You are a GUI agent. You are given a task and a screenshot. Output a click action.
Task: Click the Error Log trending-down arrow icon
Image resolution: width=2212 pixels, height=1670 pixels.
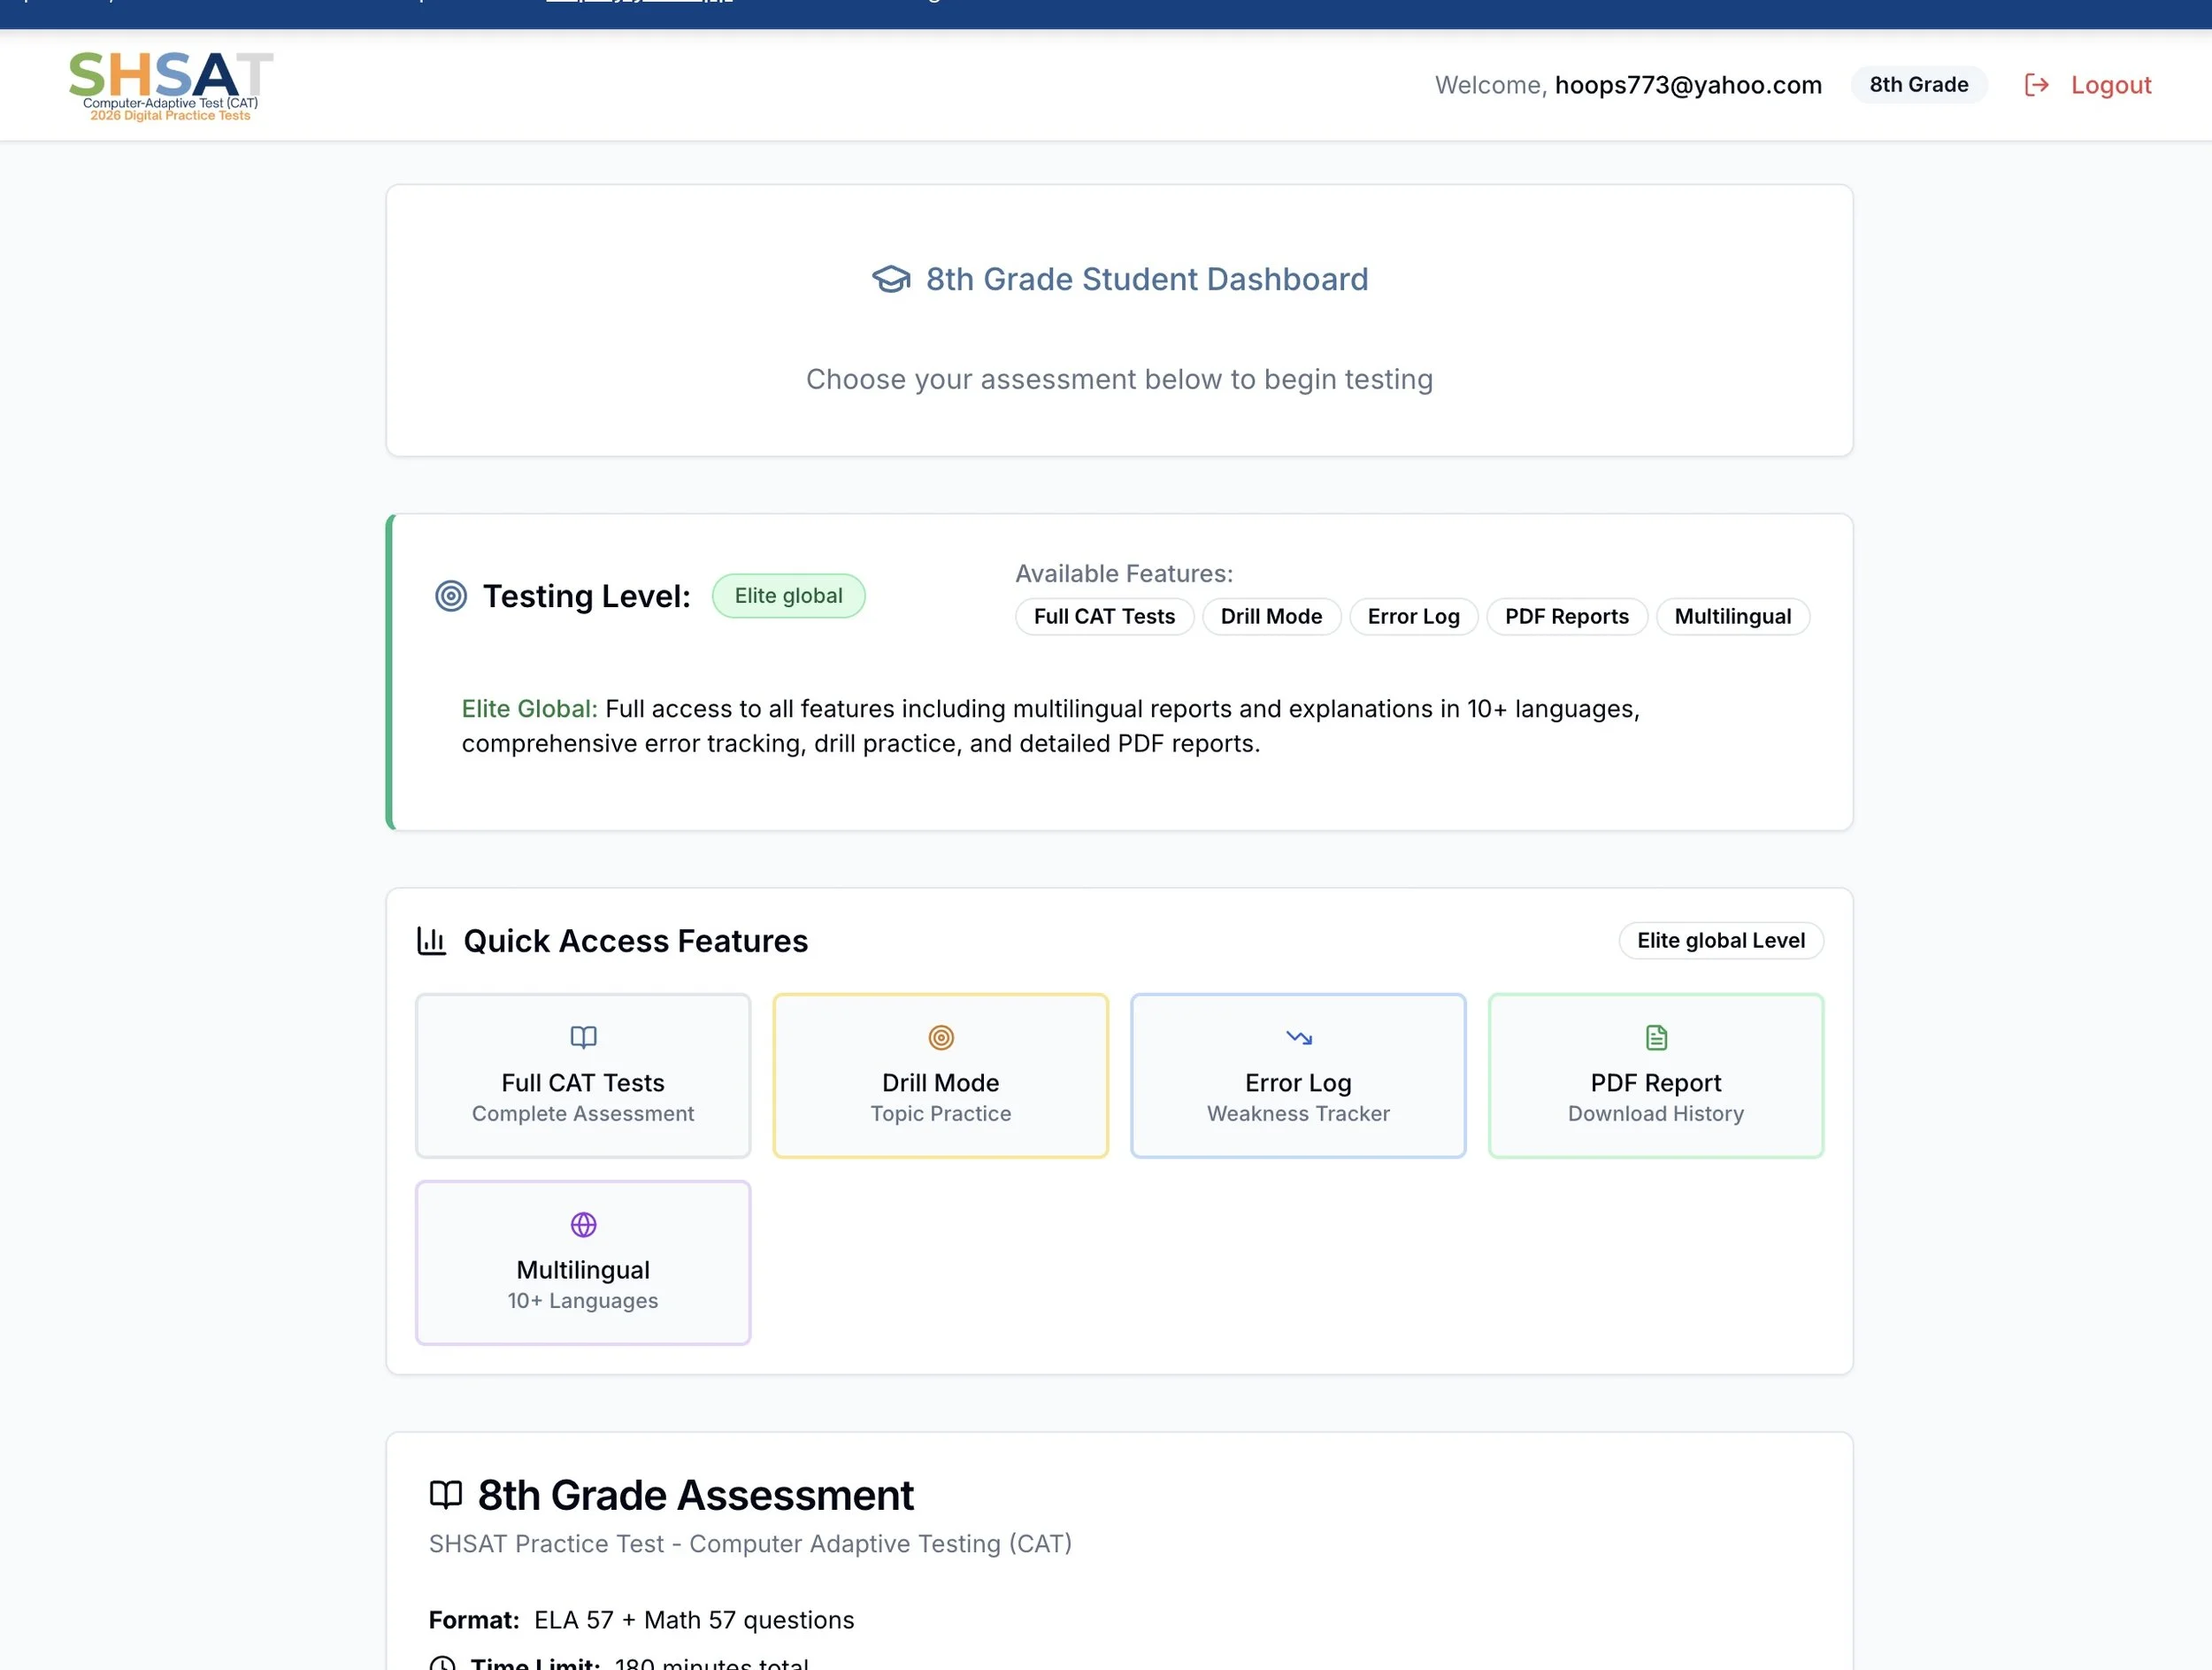click(x=1298, y=1037)
